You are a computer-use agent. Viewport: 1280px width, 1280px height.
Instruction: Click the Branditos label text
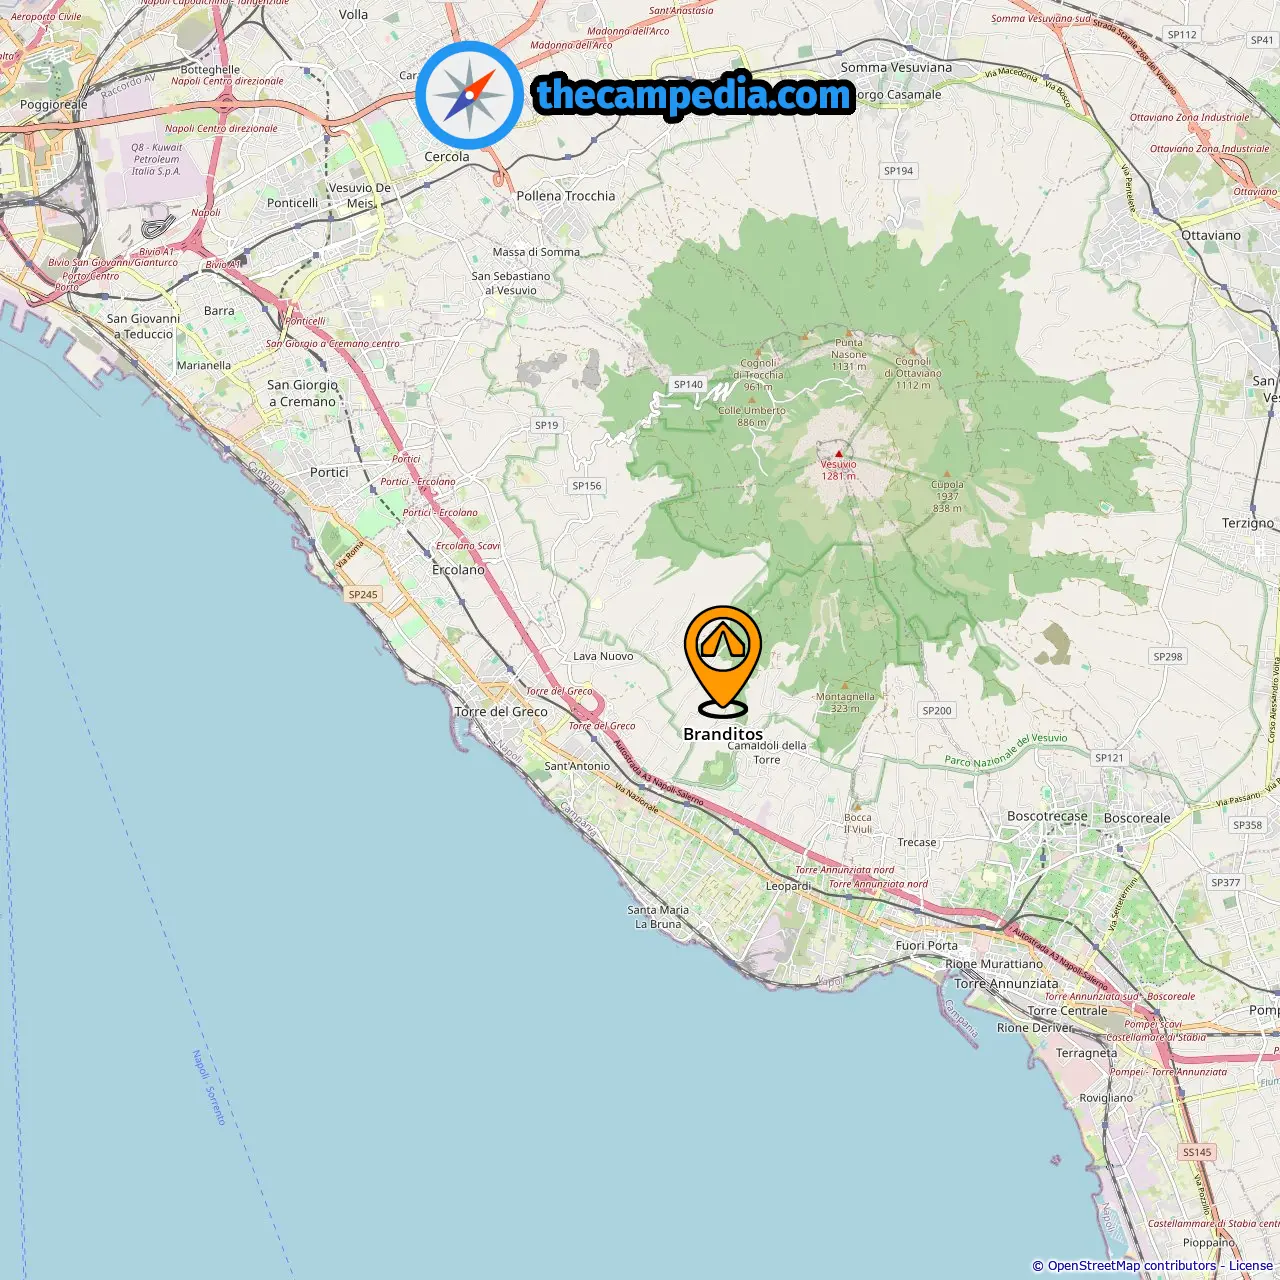click(x=723, y=734)
